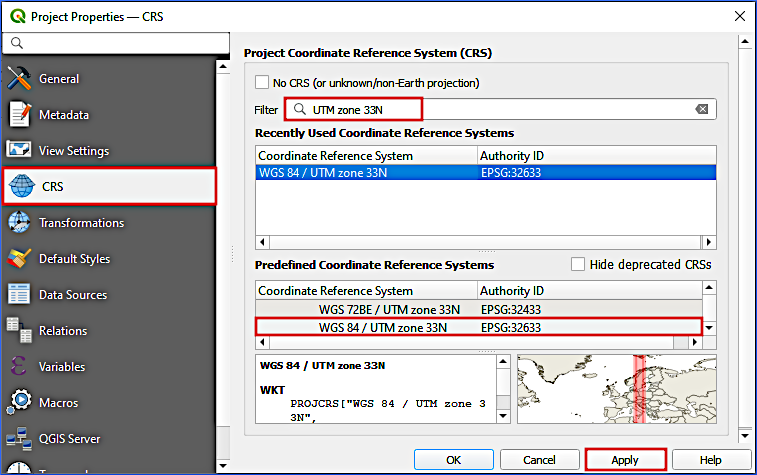Click the QGIS logo in the title bar

tap(18, 16)
